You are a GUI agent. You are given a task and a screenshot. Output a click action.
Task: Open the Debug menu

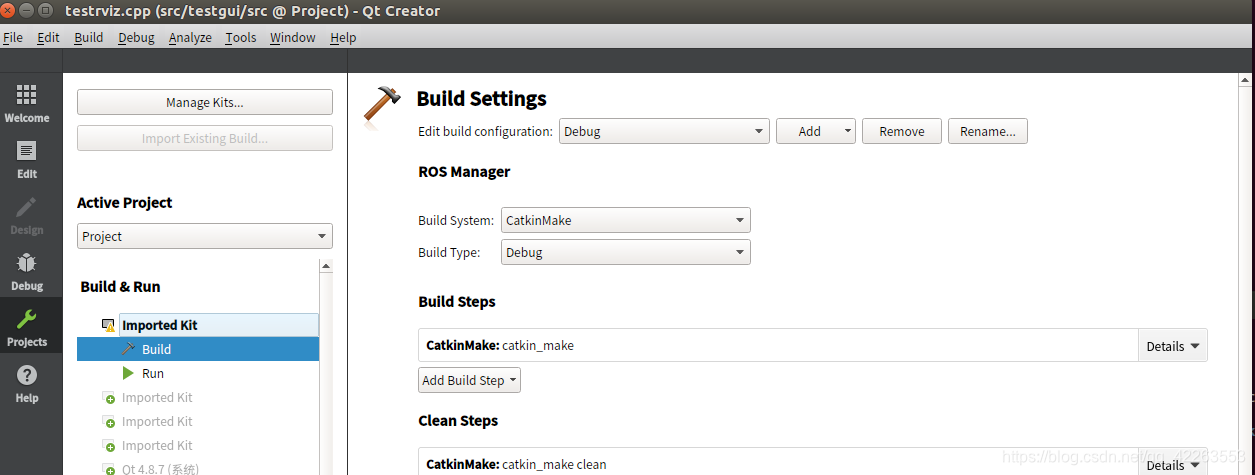click(136, 37)
